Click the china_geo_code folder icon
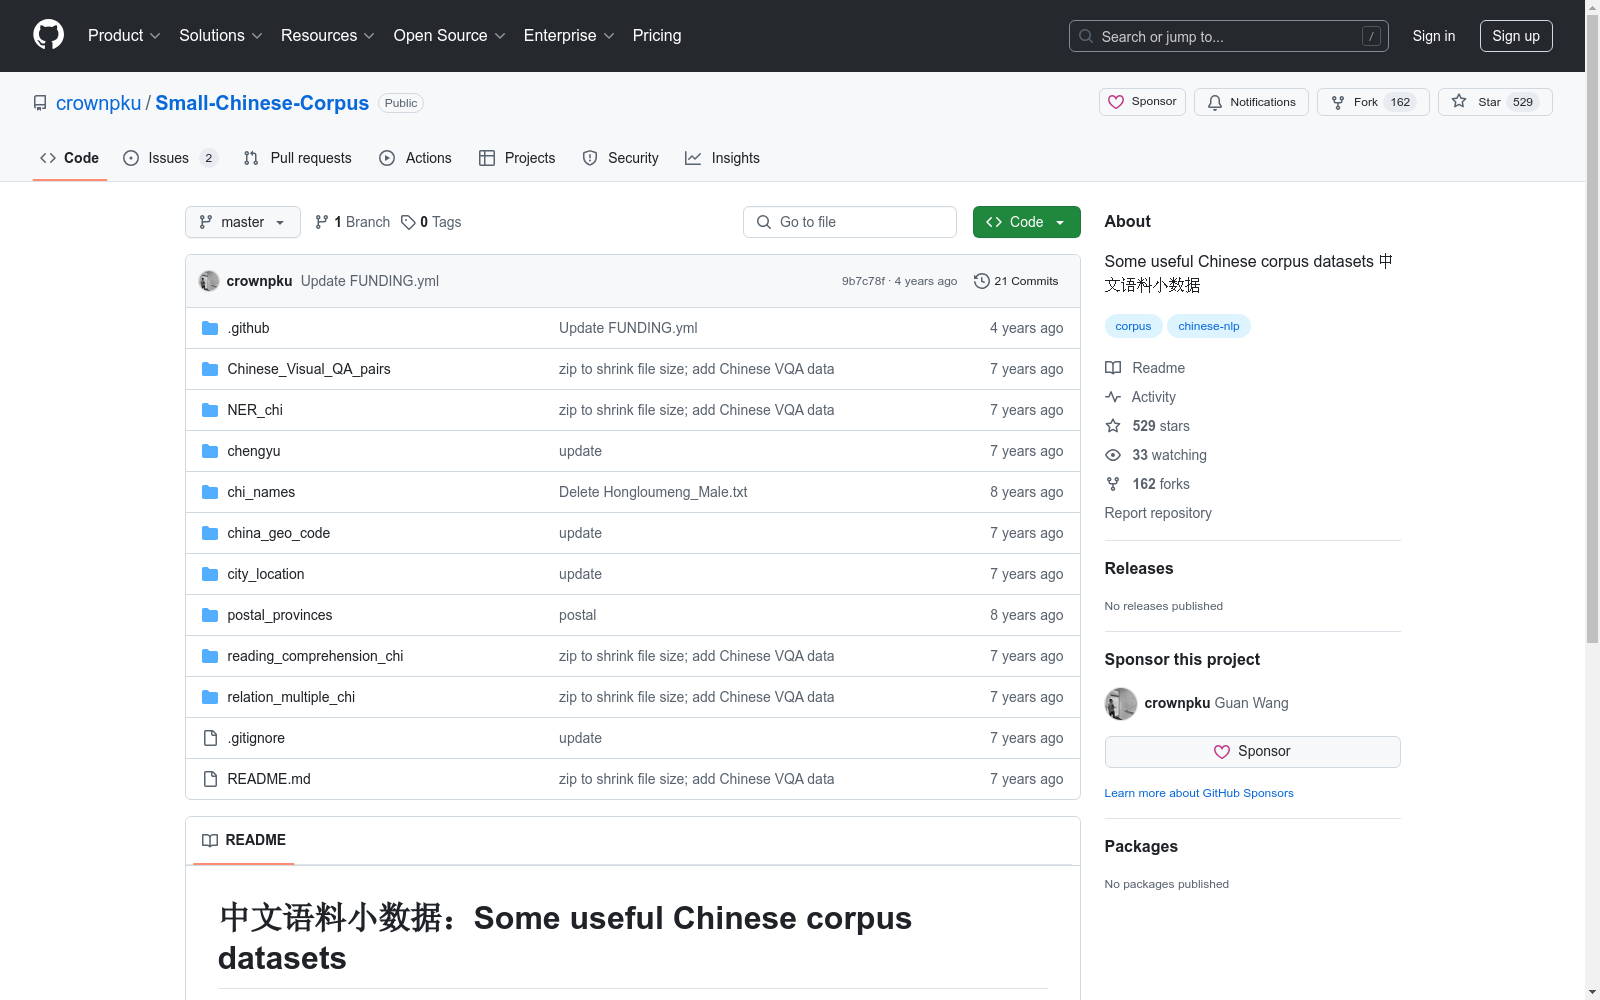 (x=210, y=533)
